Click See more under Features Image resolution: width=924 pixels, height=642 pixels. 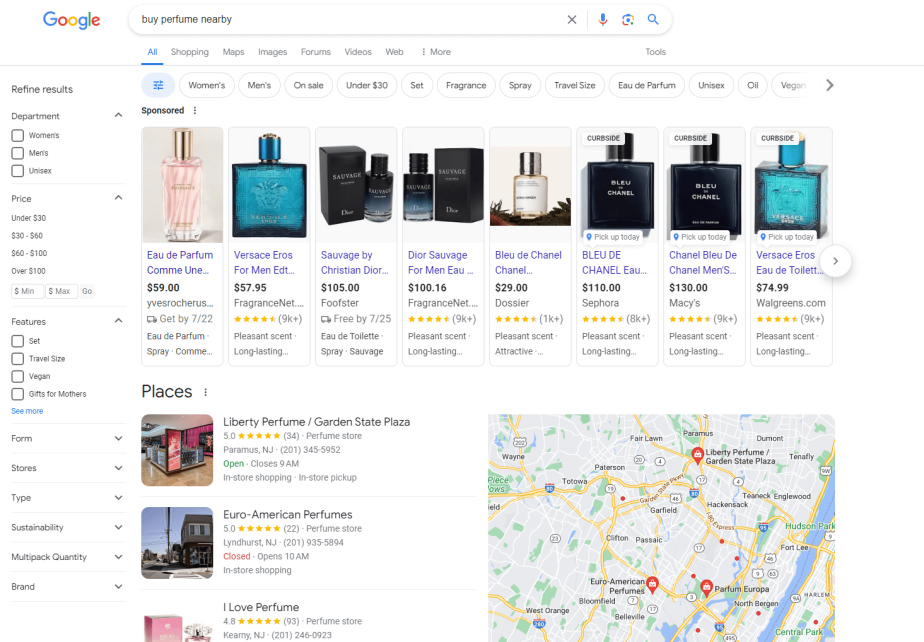point(28,411)
